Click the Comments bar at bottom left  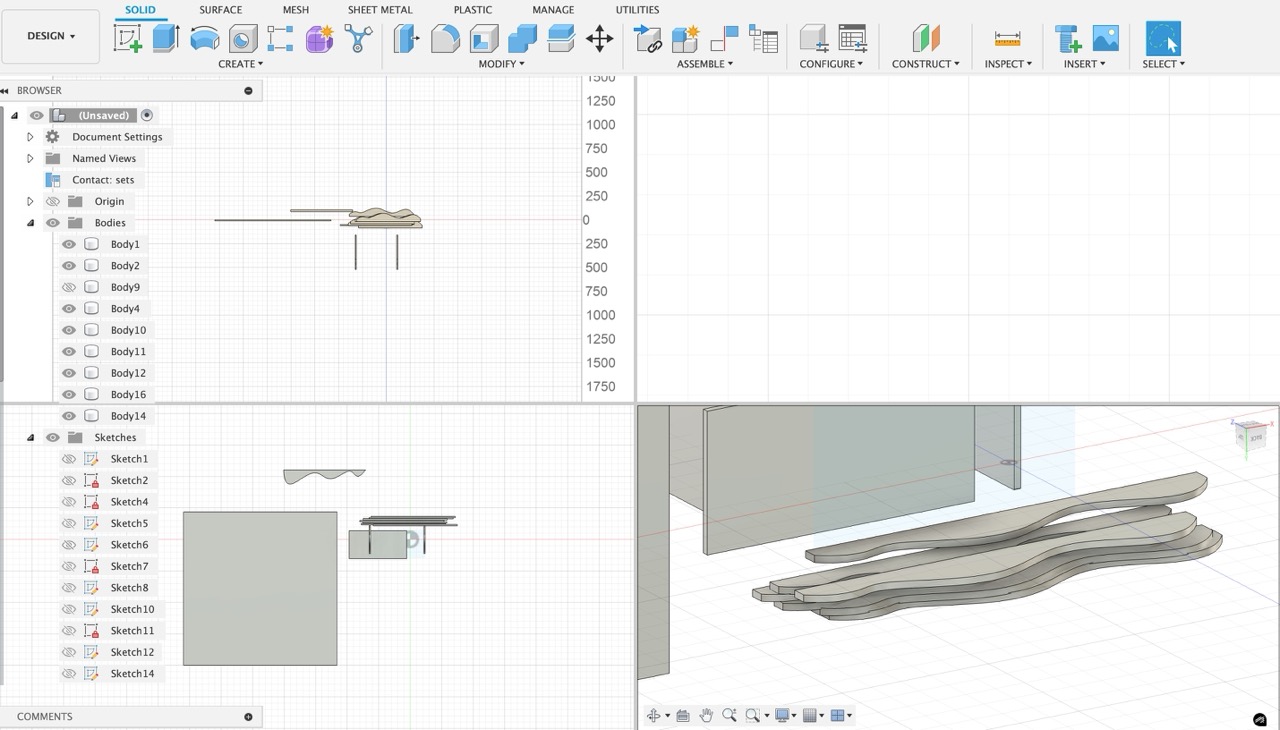point(44,716)
